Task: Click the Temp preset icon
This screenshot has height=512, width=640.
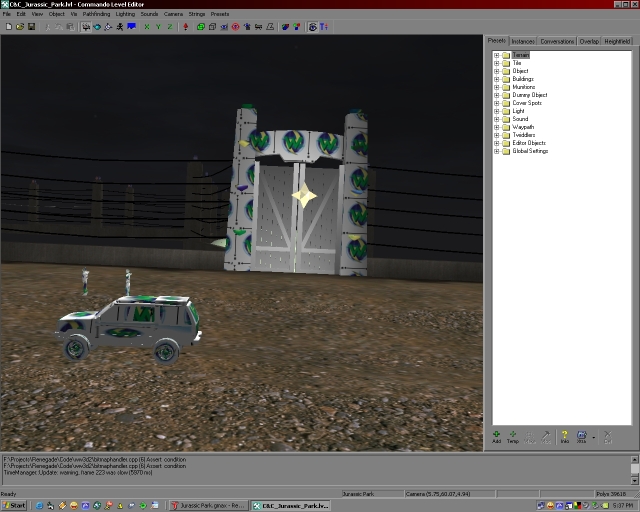Action: pyautogui.click(x=513, y=435)
